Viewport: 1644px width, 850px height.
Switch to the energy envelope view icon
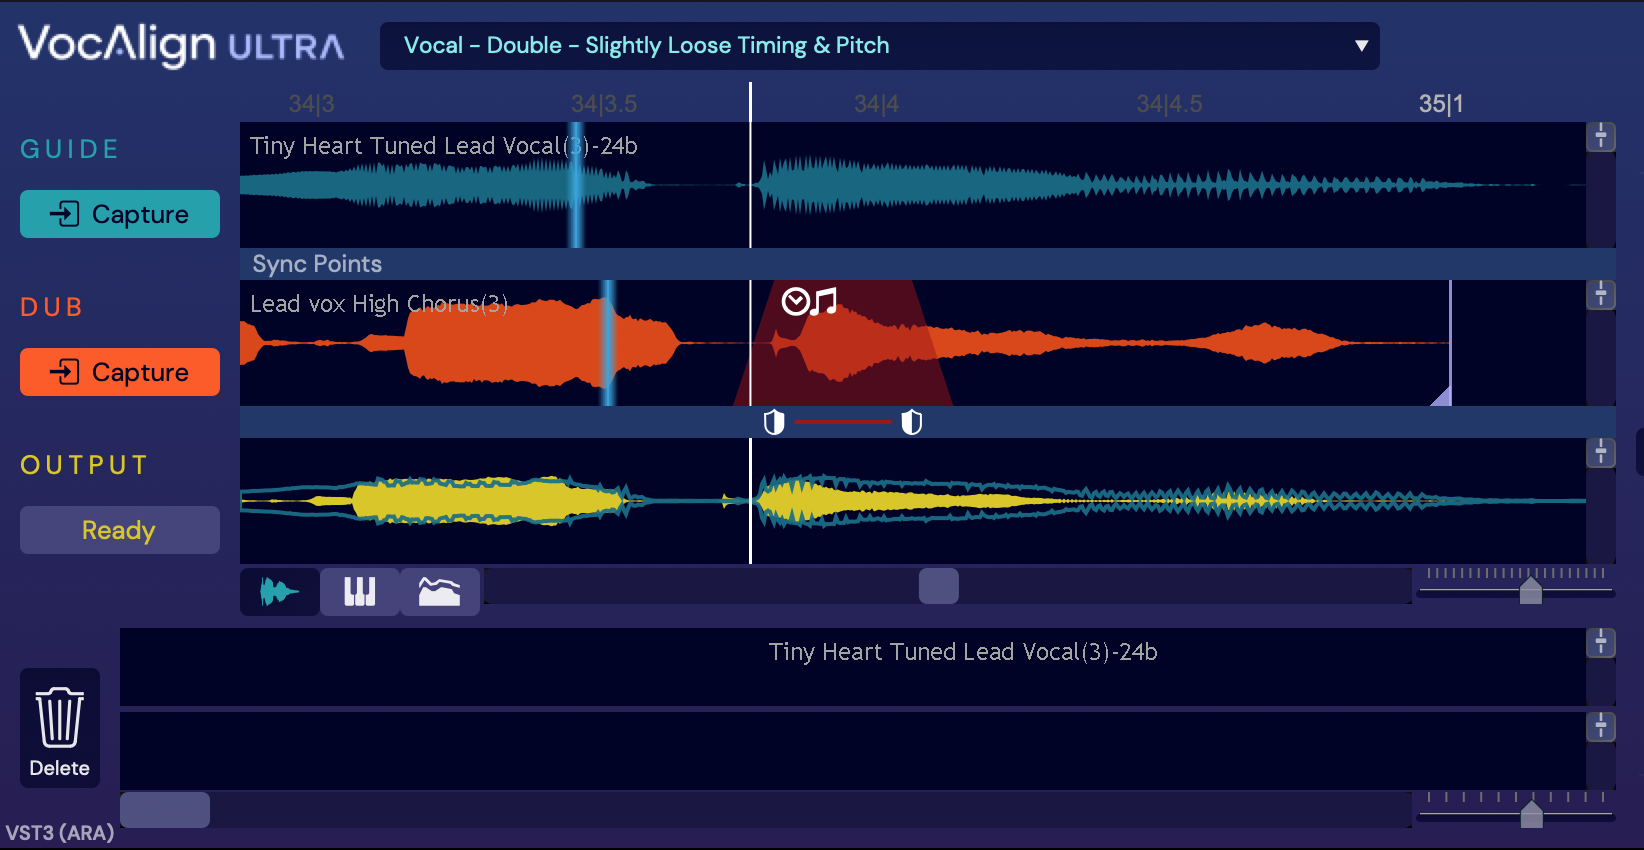439,592
